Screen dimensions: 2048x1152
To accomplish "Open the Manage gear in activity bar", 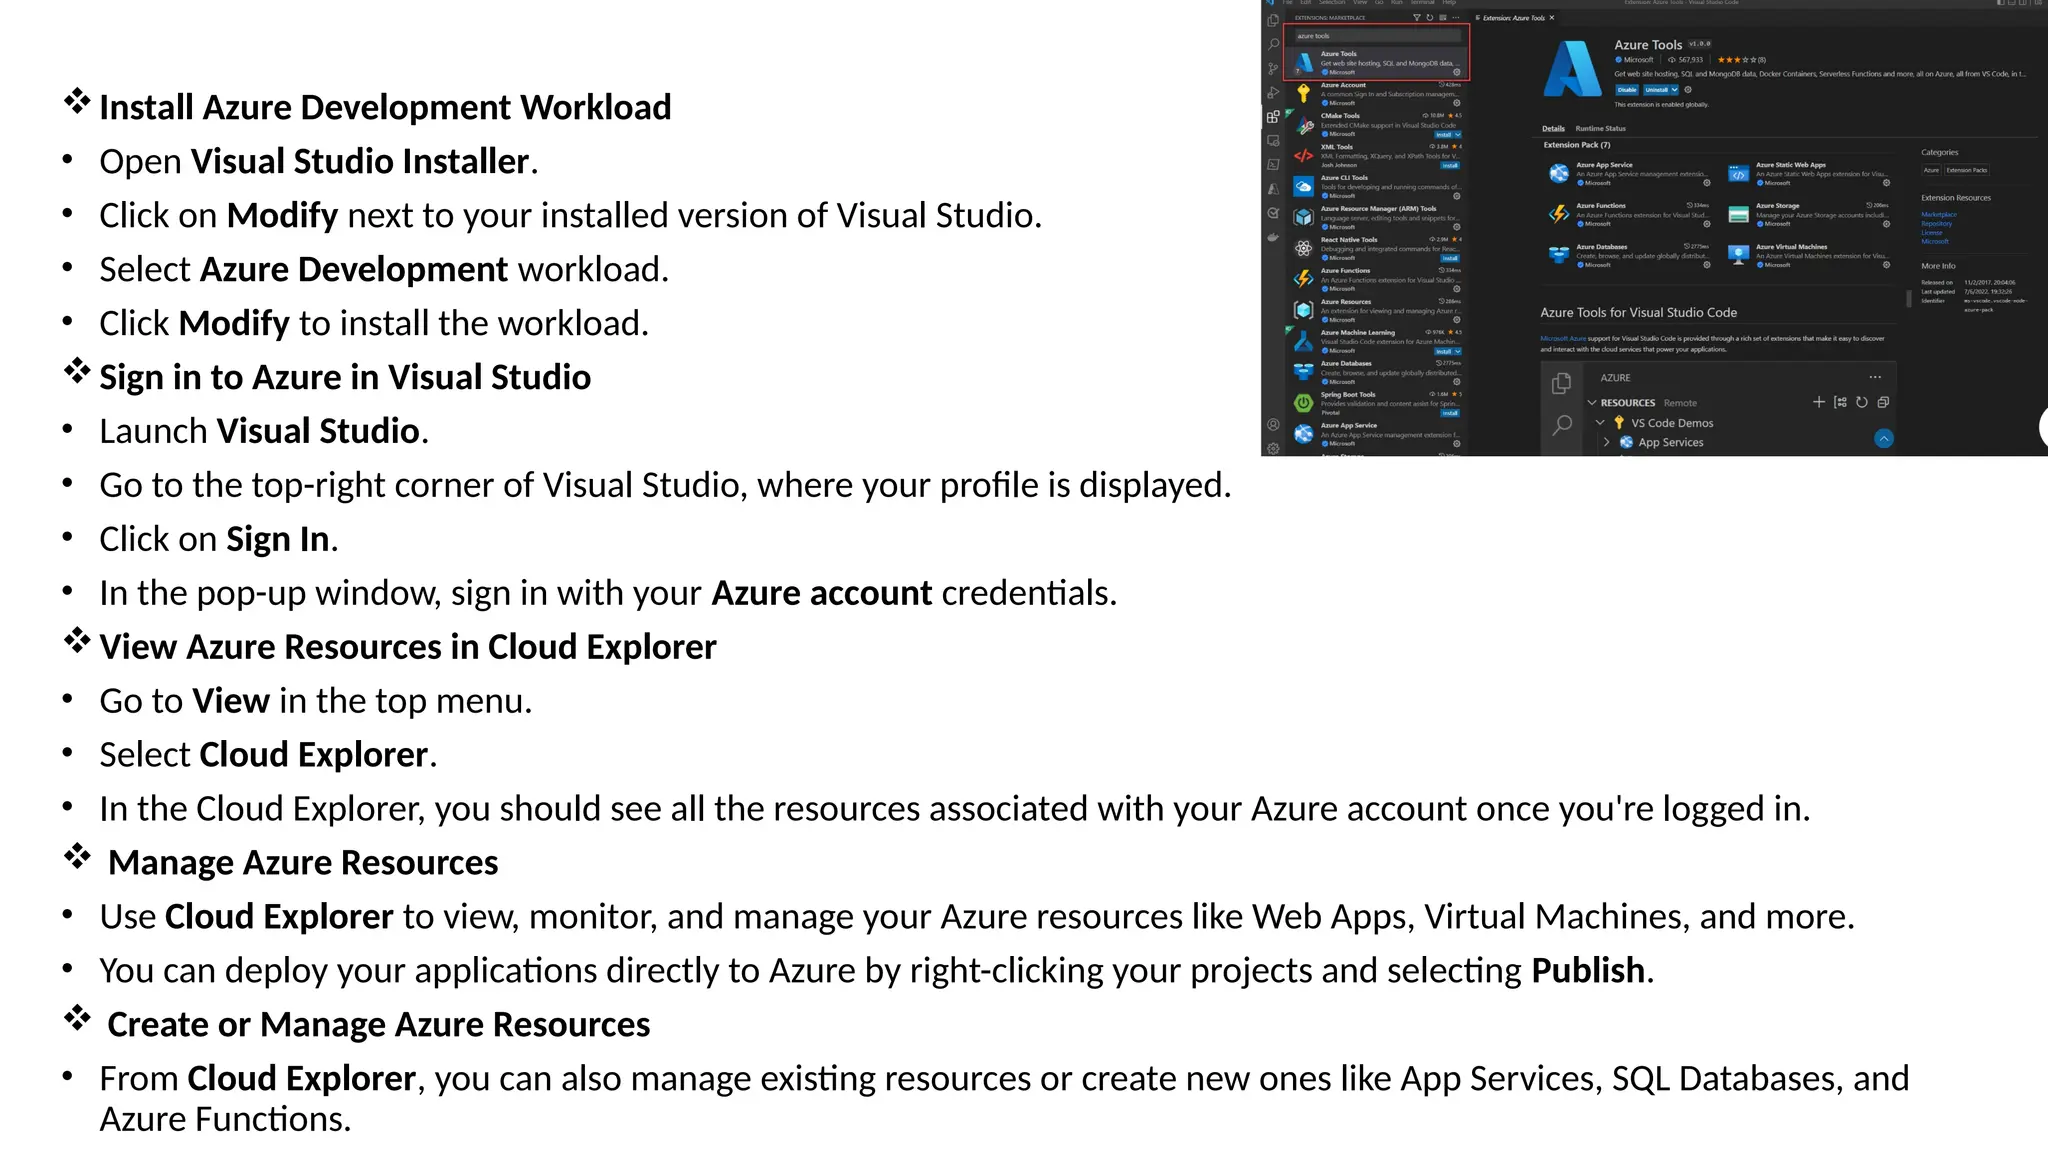I will pyautogui.click(x=1273, y=449).
